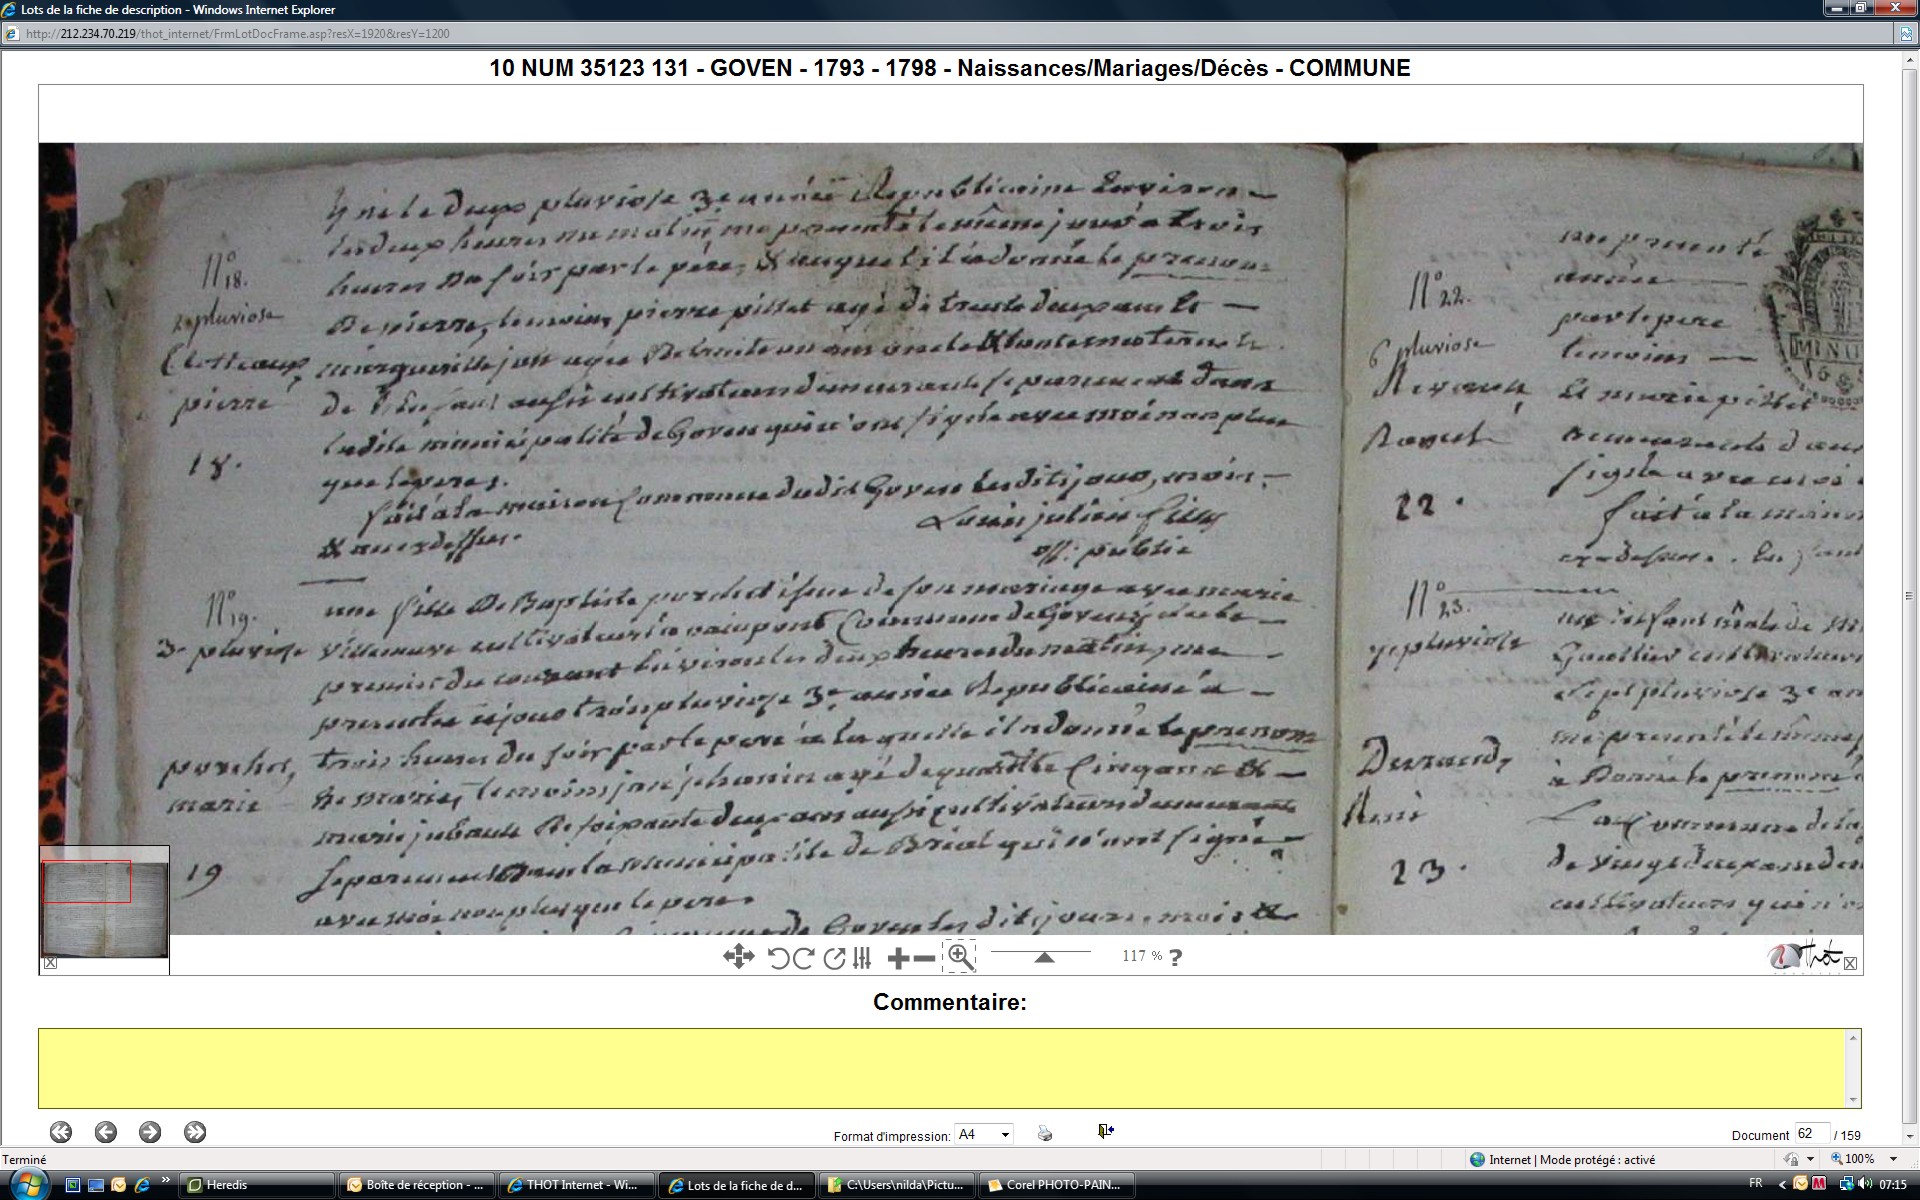Jump to the last document
The width and height of the screenshot is (1920, 1200).
[195, 1132]
